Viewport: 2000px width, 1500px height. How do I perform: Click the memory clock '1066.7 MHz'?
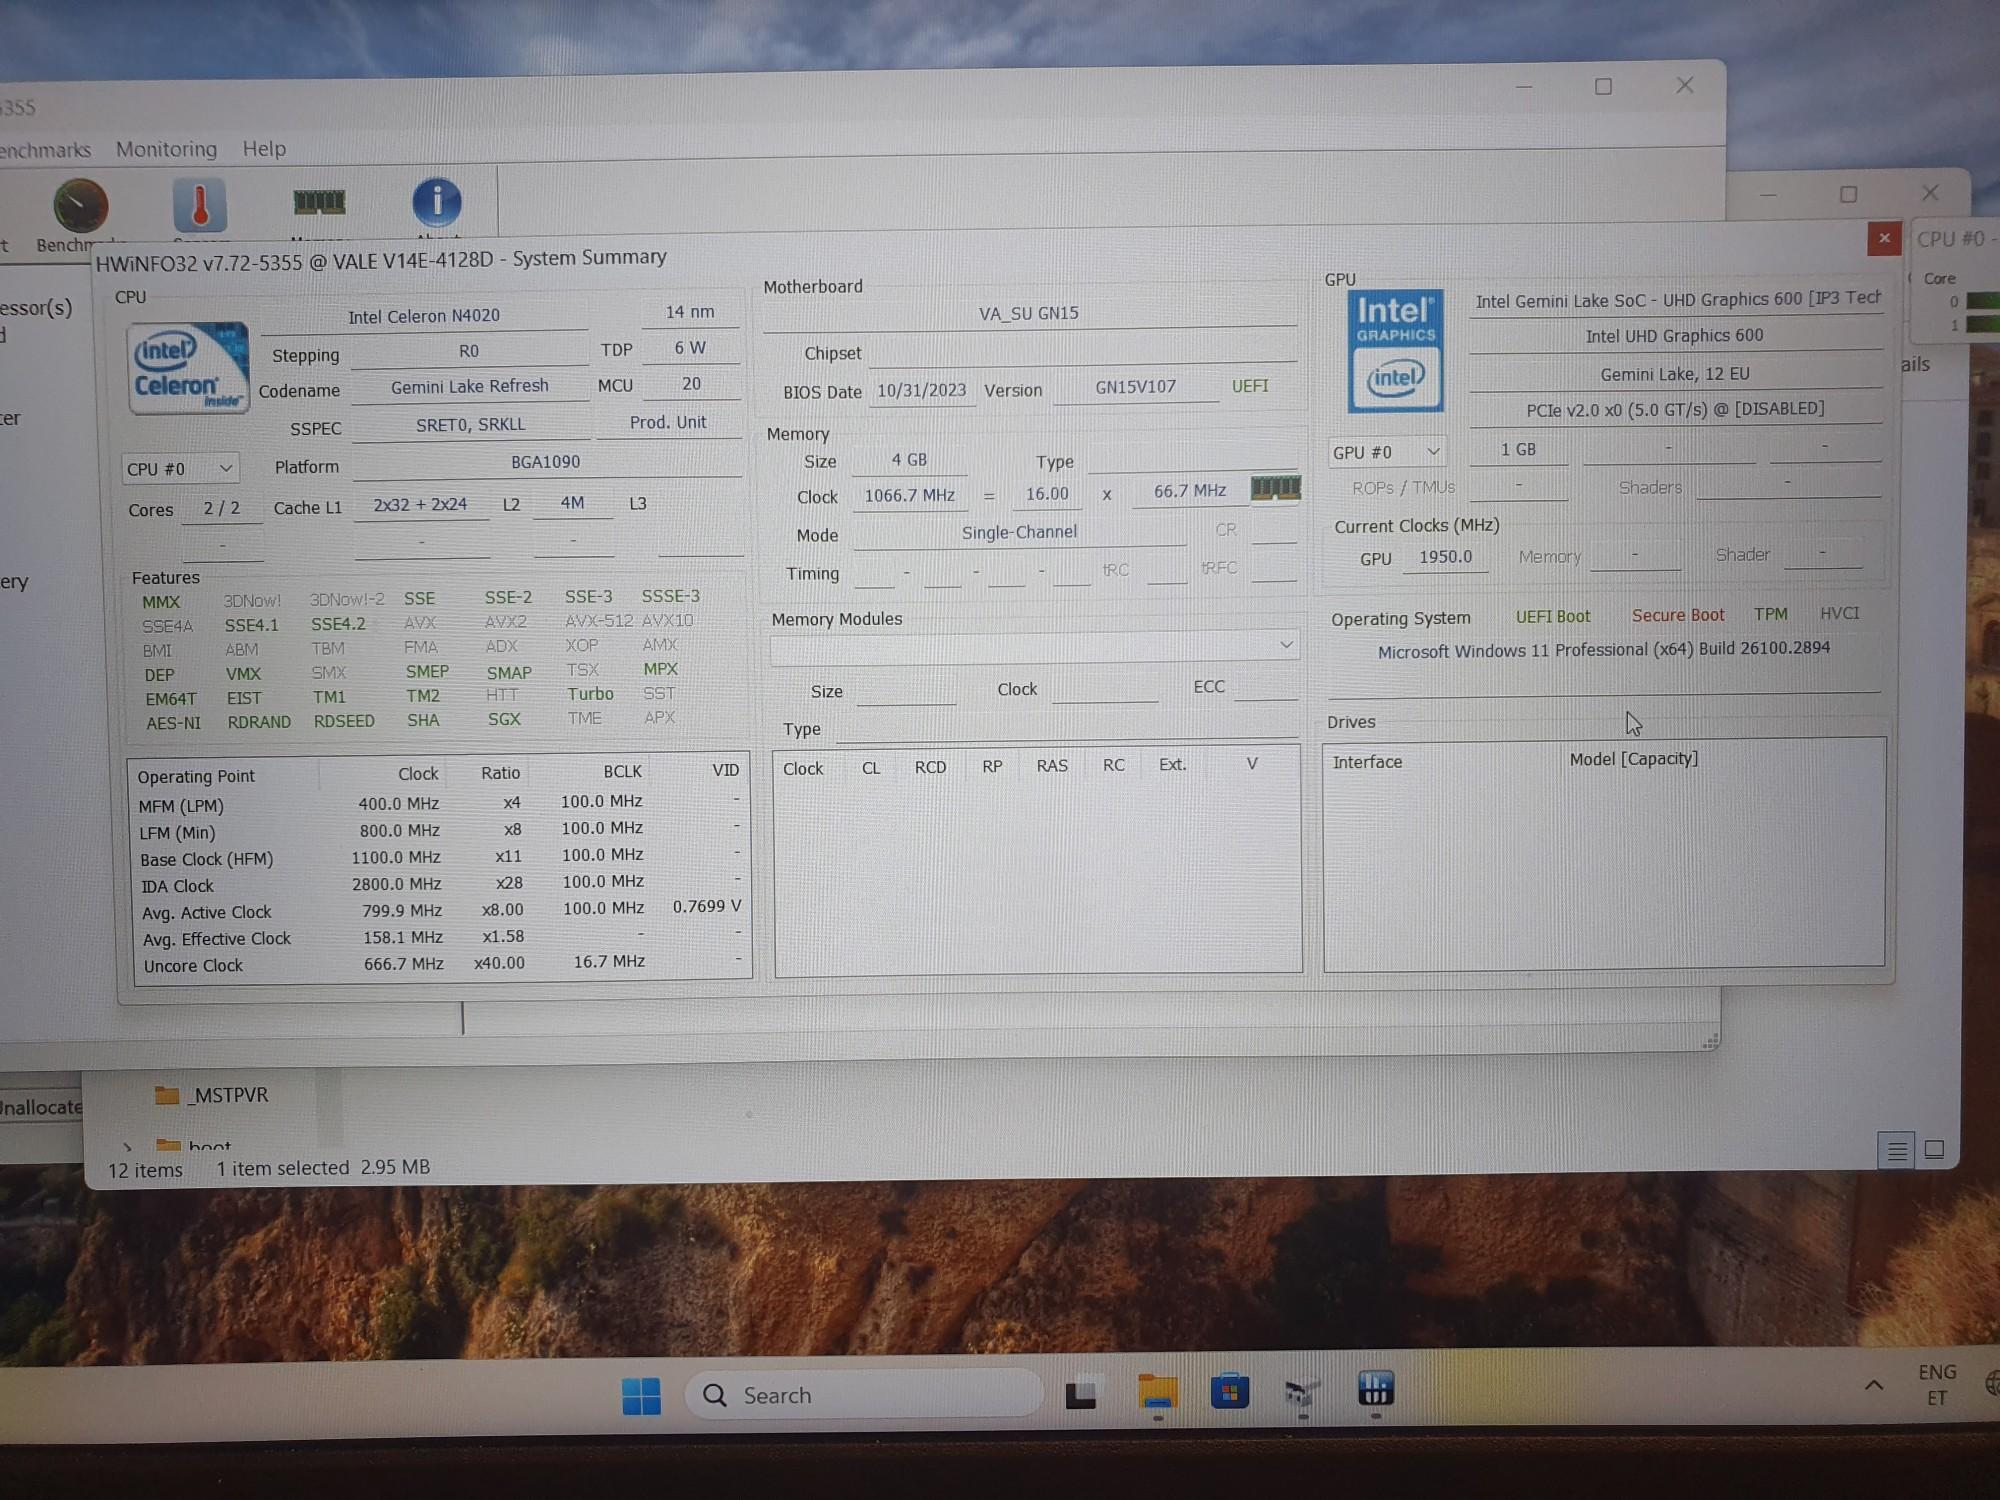[x=909, y=495]
